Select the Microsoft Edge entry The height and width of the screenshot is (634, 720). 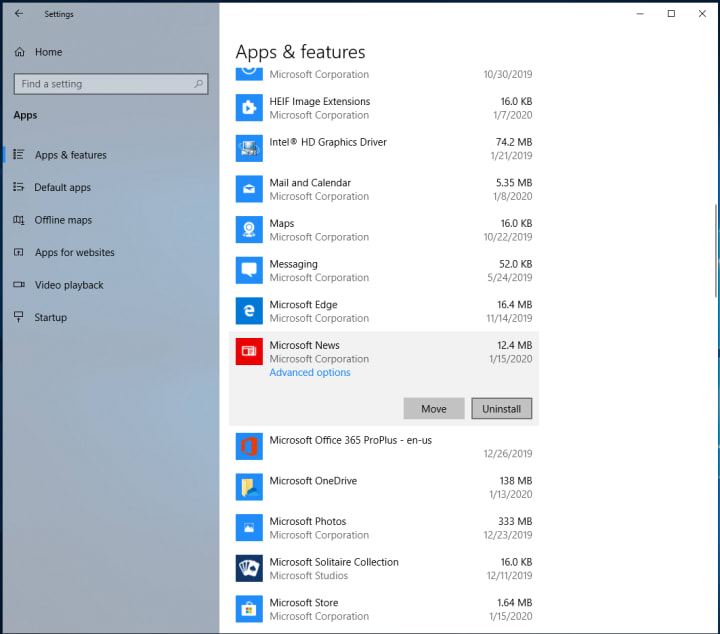(x=383, y=311)
